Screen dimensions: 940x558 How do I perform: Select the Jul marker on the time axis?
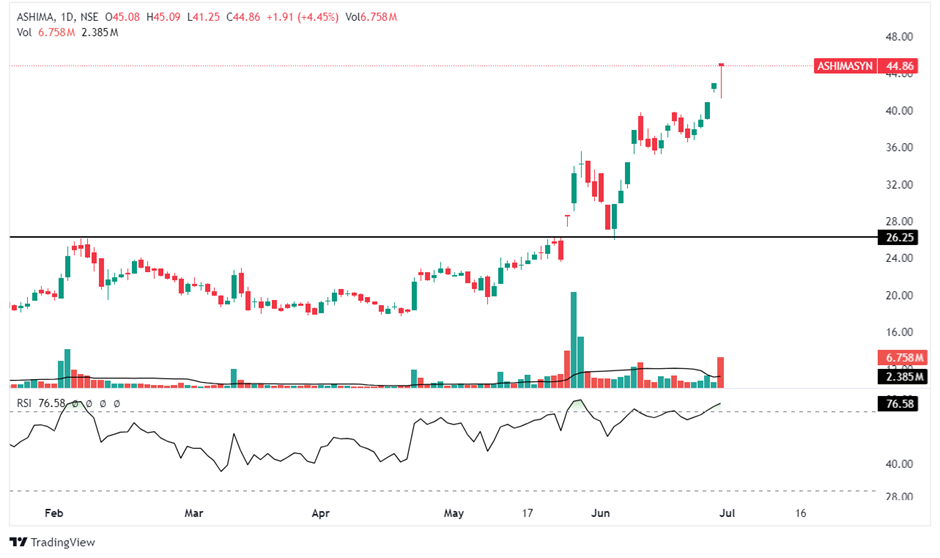coord(733,513)
